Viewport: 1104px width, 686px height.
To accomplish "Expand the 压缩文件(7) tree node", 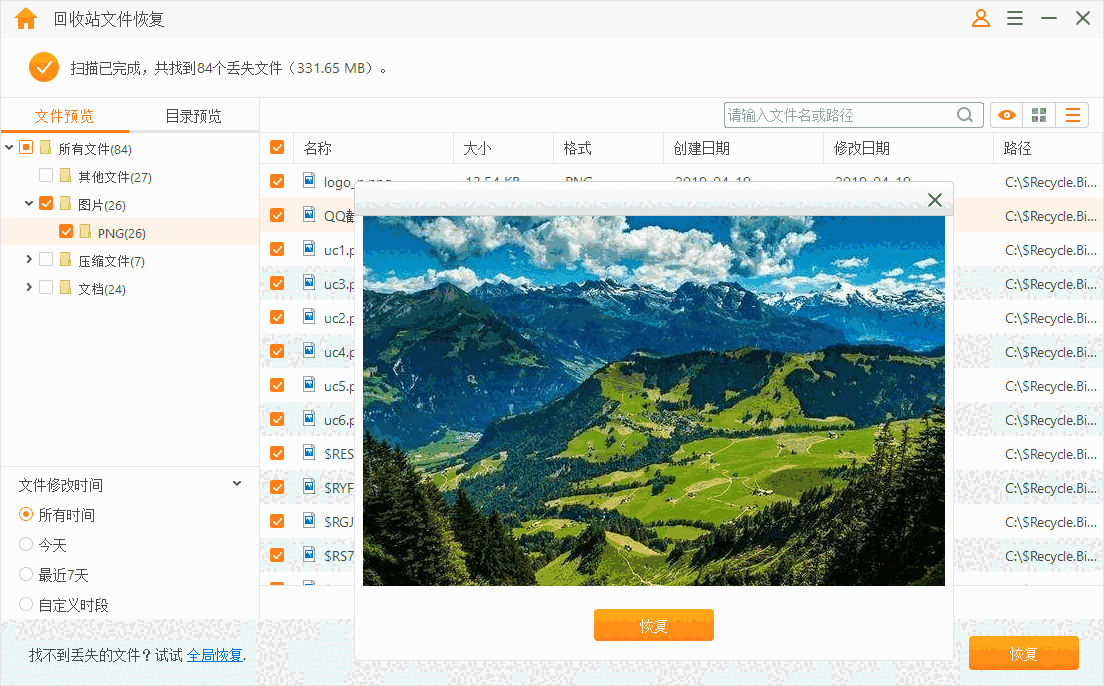I will pos(29,260).
